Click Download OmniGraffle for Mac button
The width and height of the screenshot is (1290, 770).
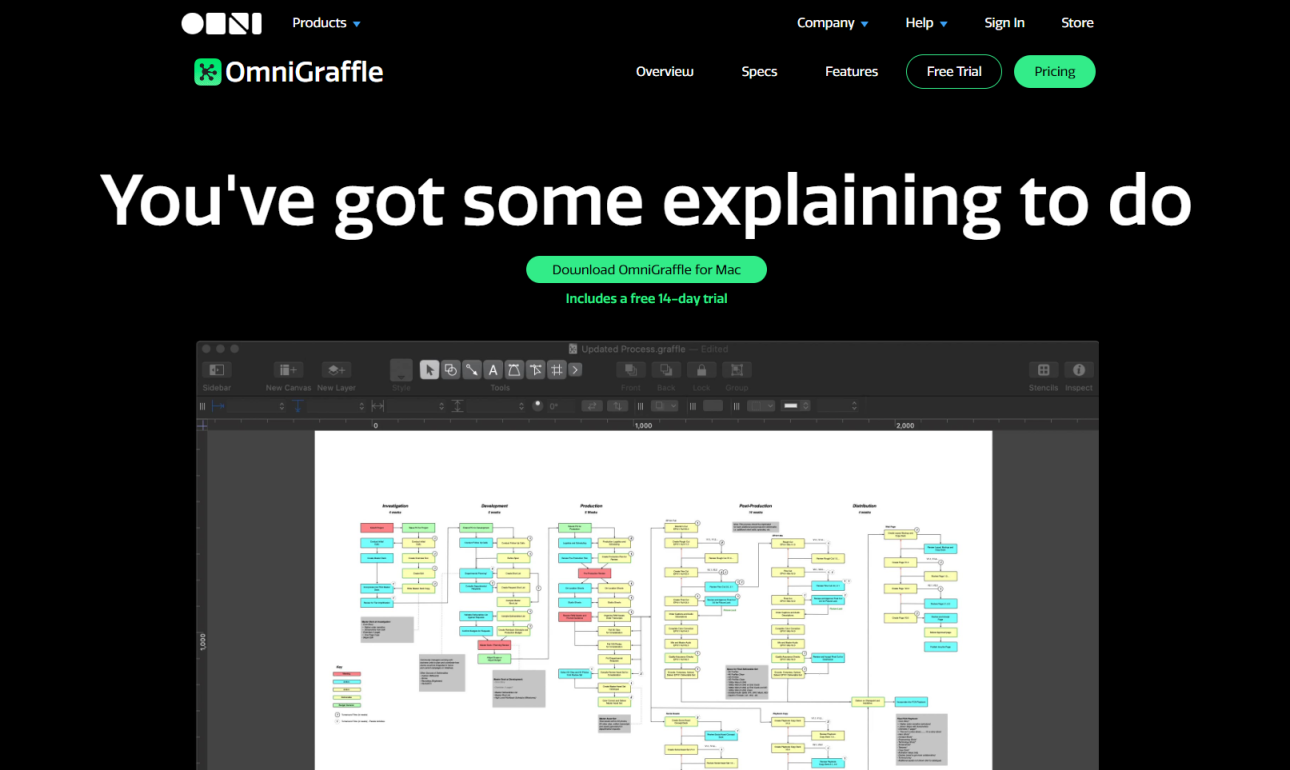(646, 270)
